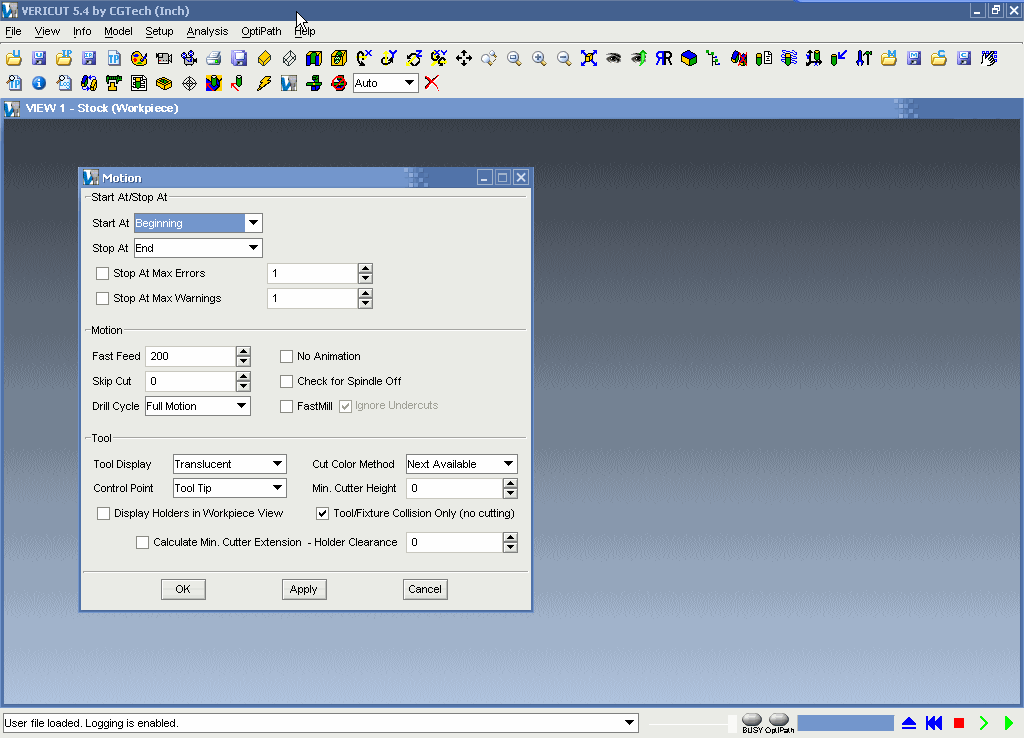
Task: Click Cancel in the Motion dialog
Action: tap(425, 590)
